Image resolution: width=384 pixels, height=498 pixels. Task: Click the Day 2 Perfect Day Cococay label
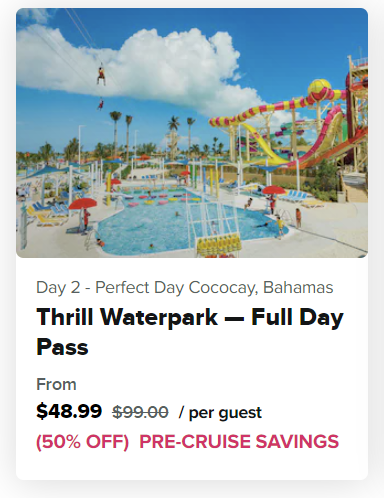pos(185,287)
